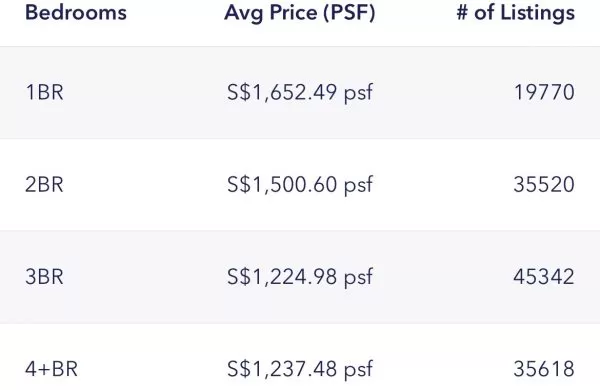This screenshot has width=600, height=390.
Task: Click the S$1,500.60 psf price cell
Action: (x=300, y=185)
